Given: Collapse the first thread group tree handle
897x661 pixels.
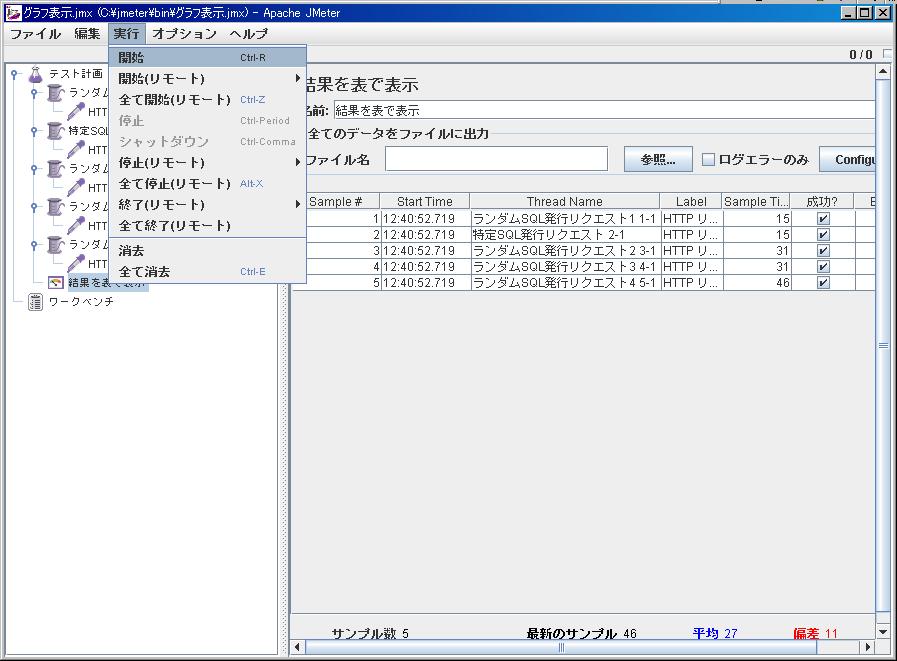Looking at the screenshot, I should tap(34, 93).
